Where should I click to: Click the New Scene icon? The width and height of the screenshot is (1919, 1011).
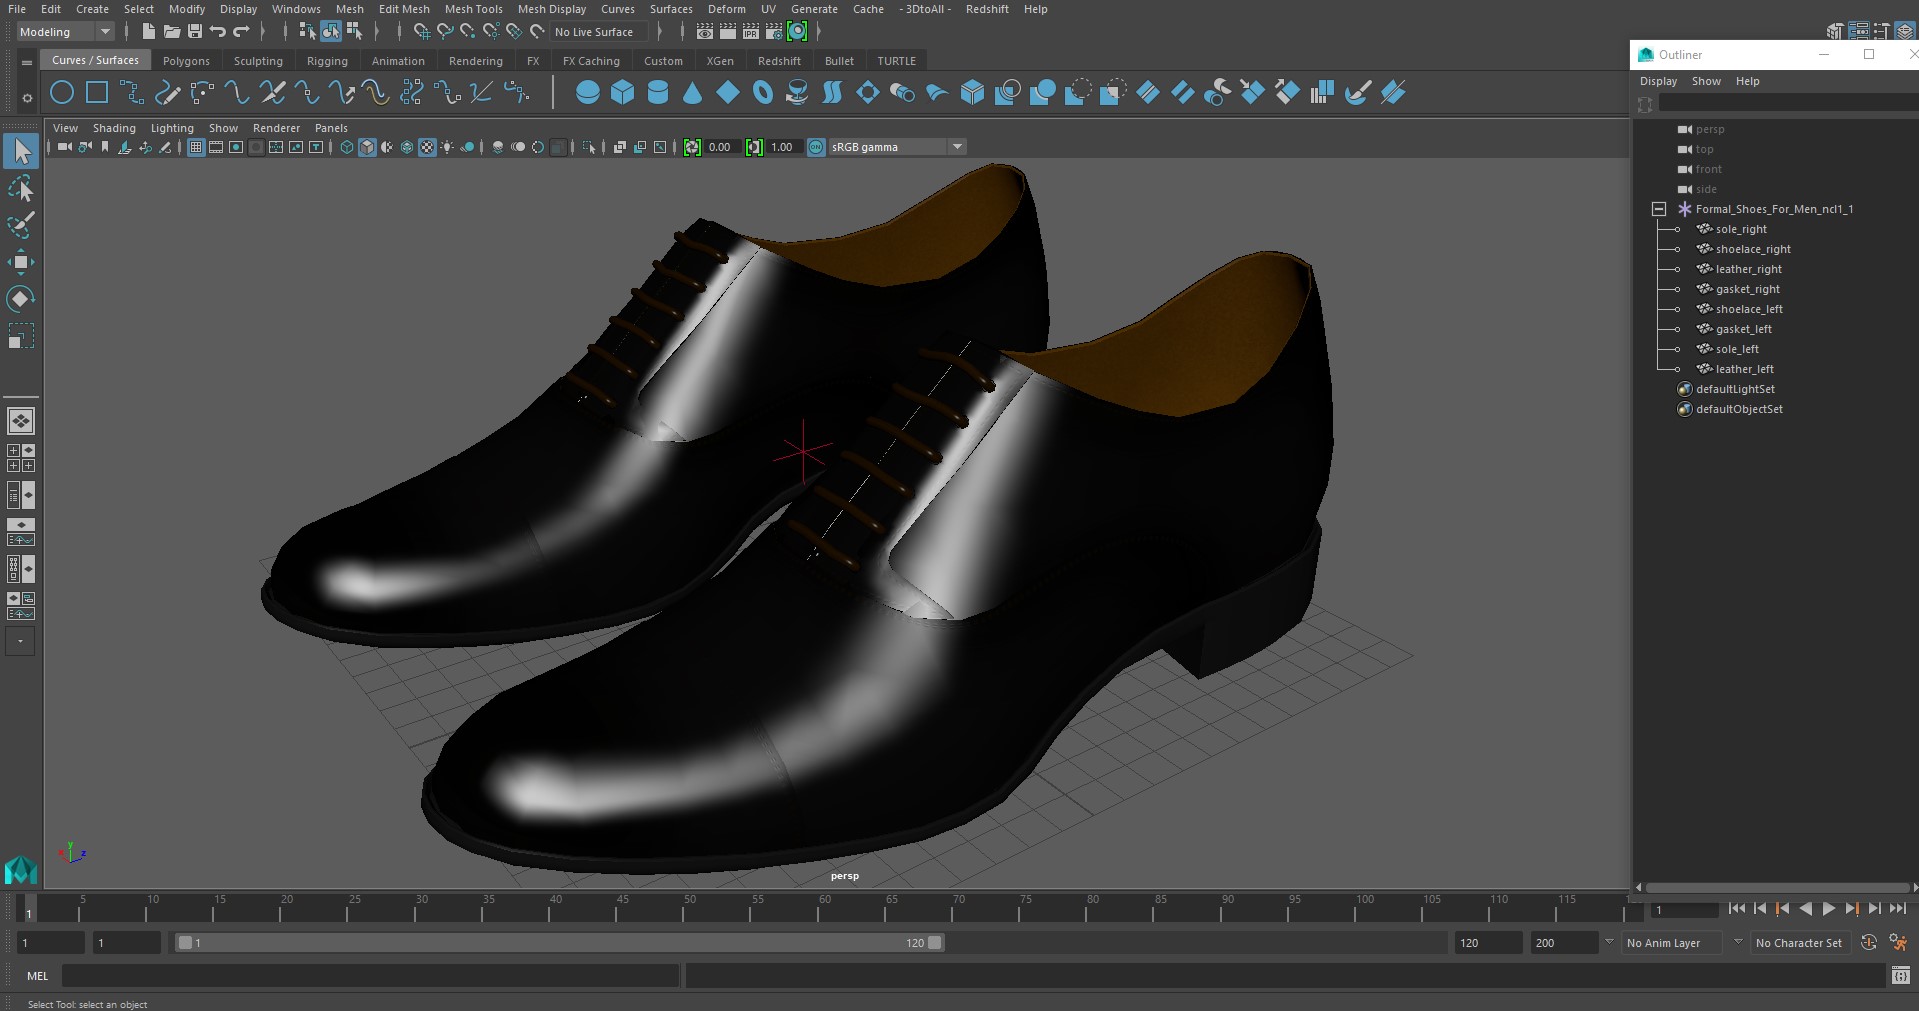pyautogui.click(x=148, y=32)
